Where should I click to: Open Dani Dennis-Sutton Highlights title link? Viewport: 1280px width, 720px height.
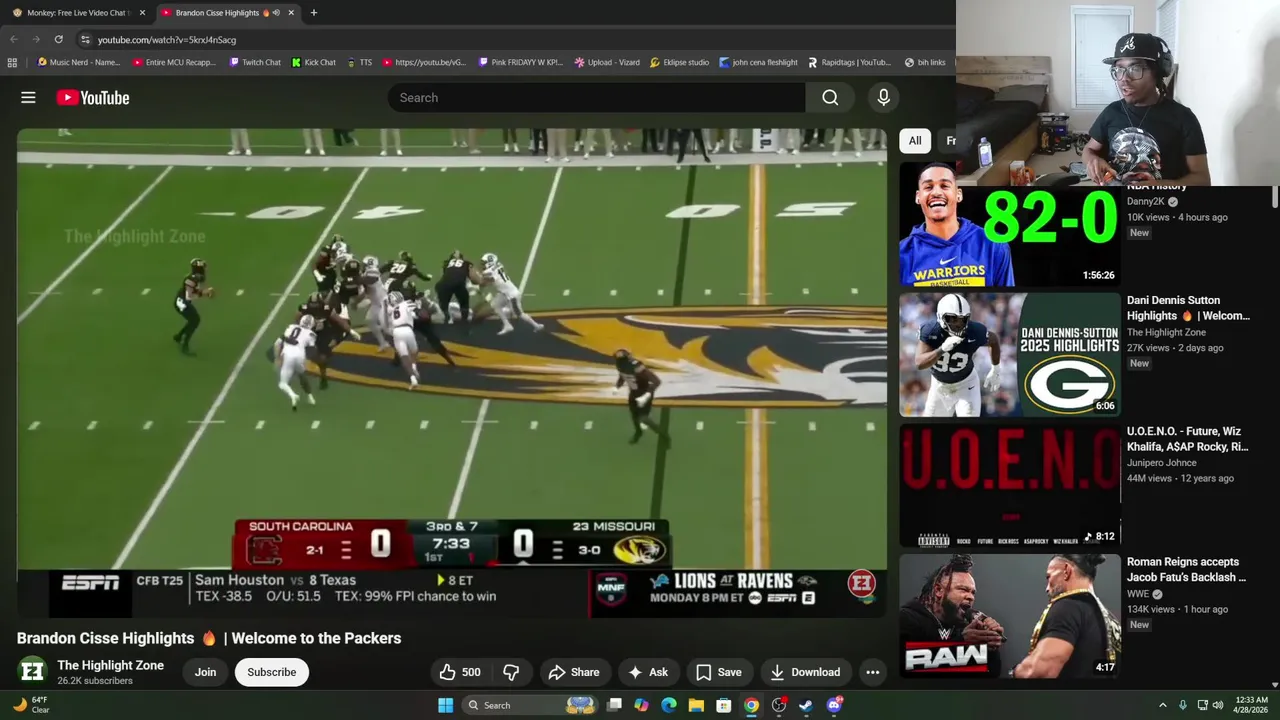(1188, 308)
